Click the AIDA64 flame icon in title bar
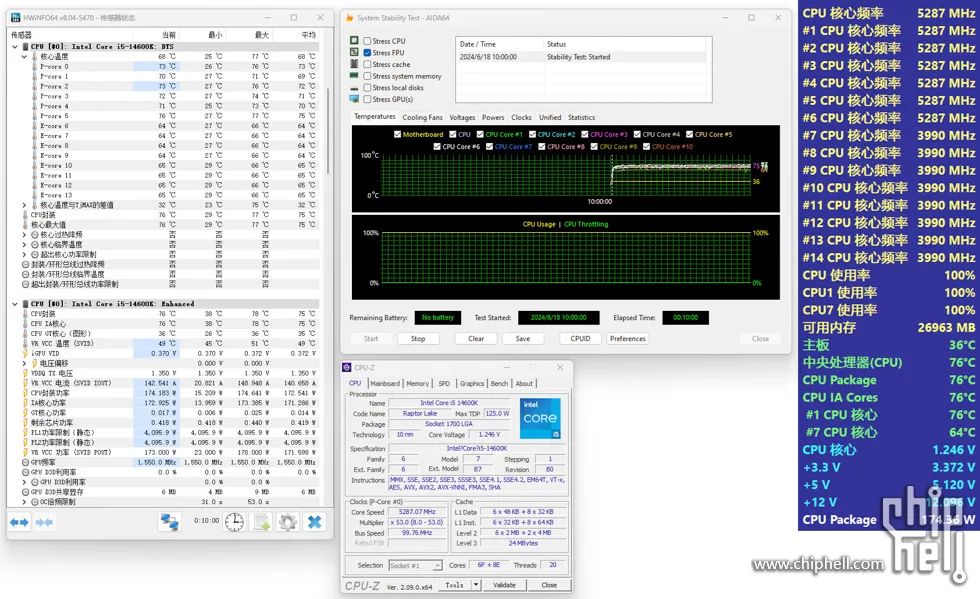Image resolution: width=980 pixels, height=599 pixels. click(x=349, y=18)
